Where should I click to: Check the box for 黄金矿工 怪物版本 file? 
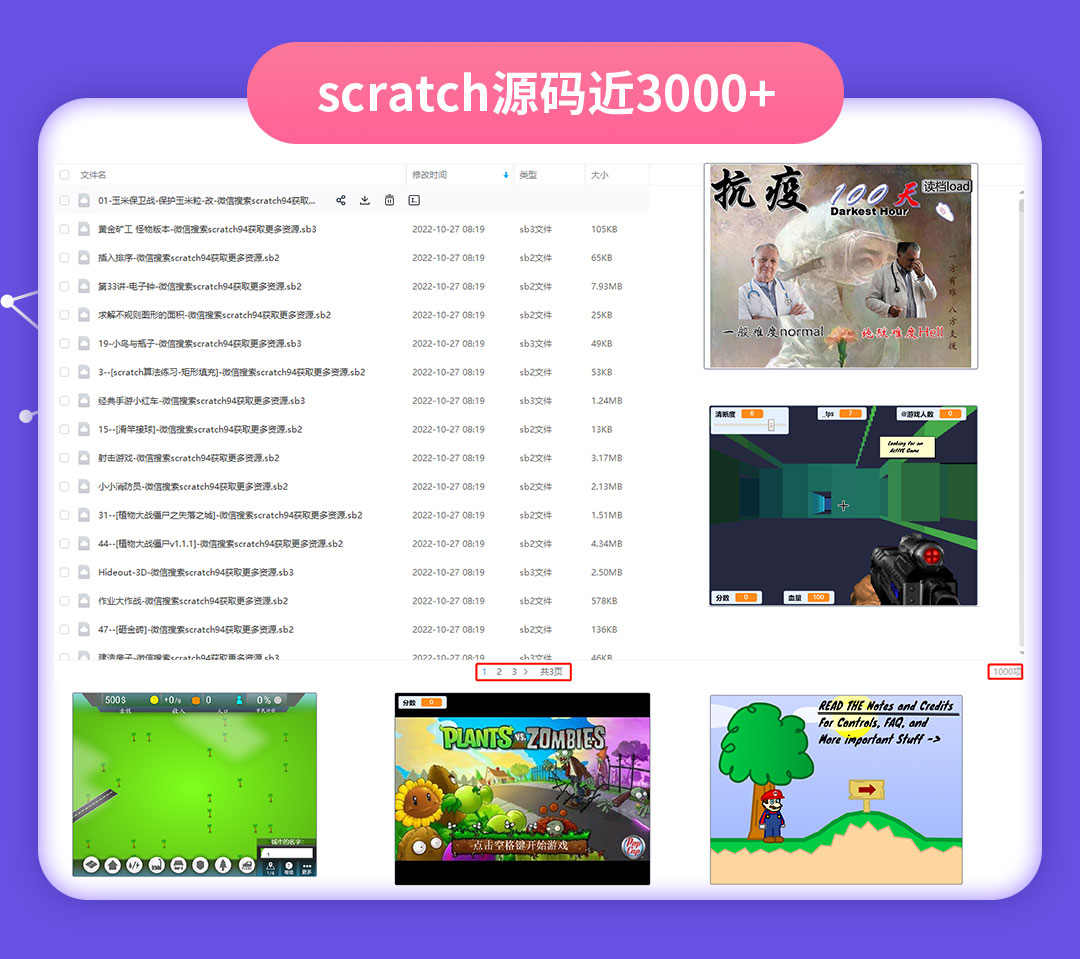[64, 229]
